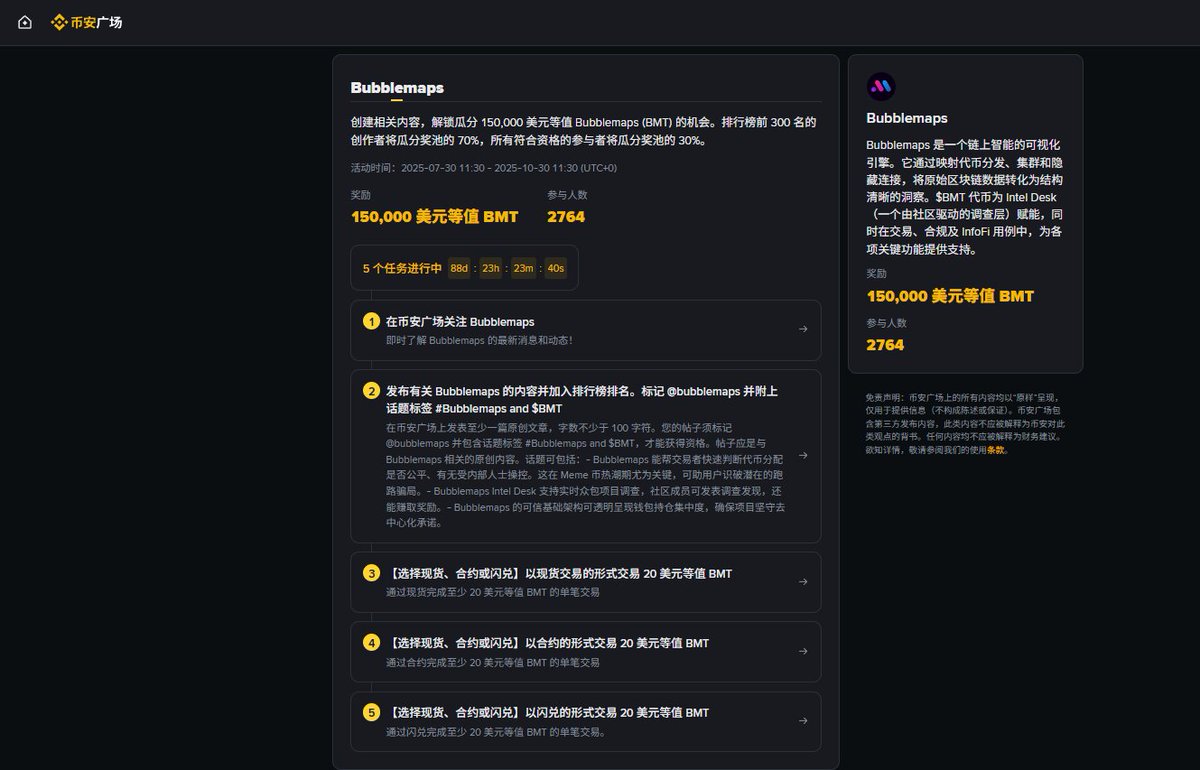Open the arrow for the 闪兑 trading task
The height and width of the screenshot is (770, 1200).
(x=802, y=721)
